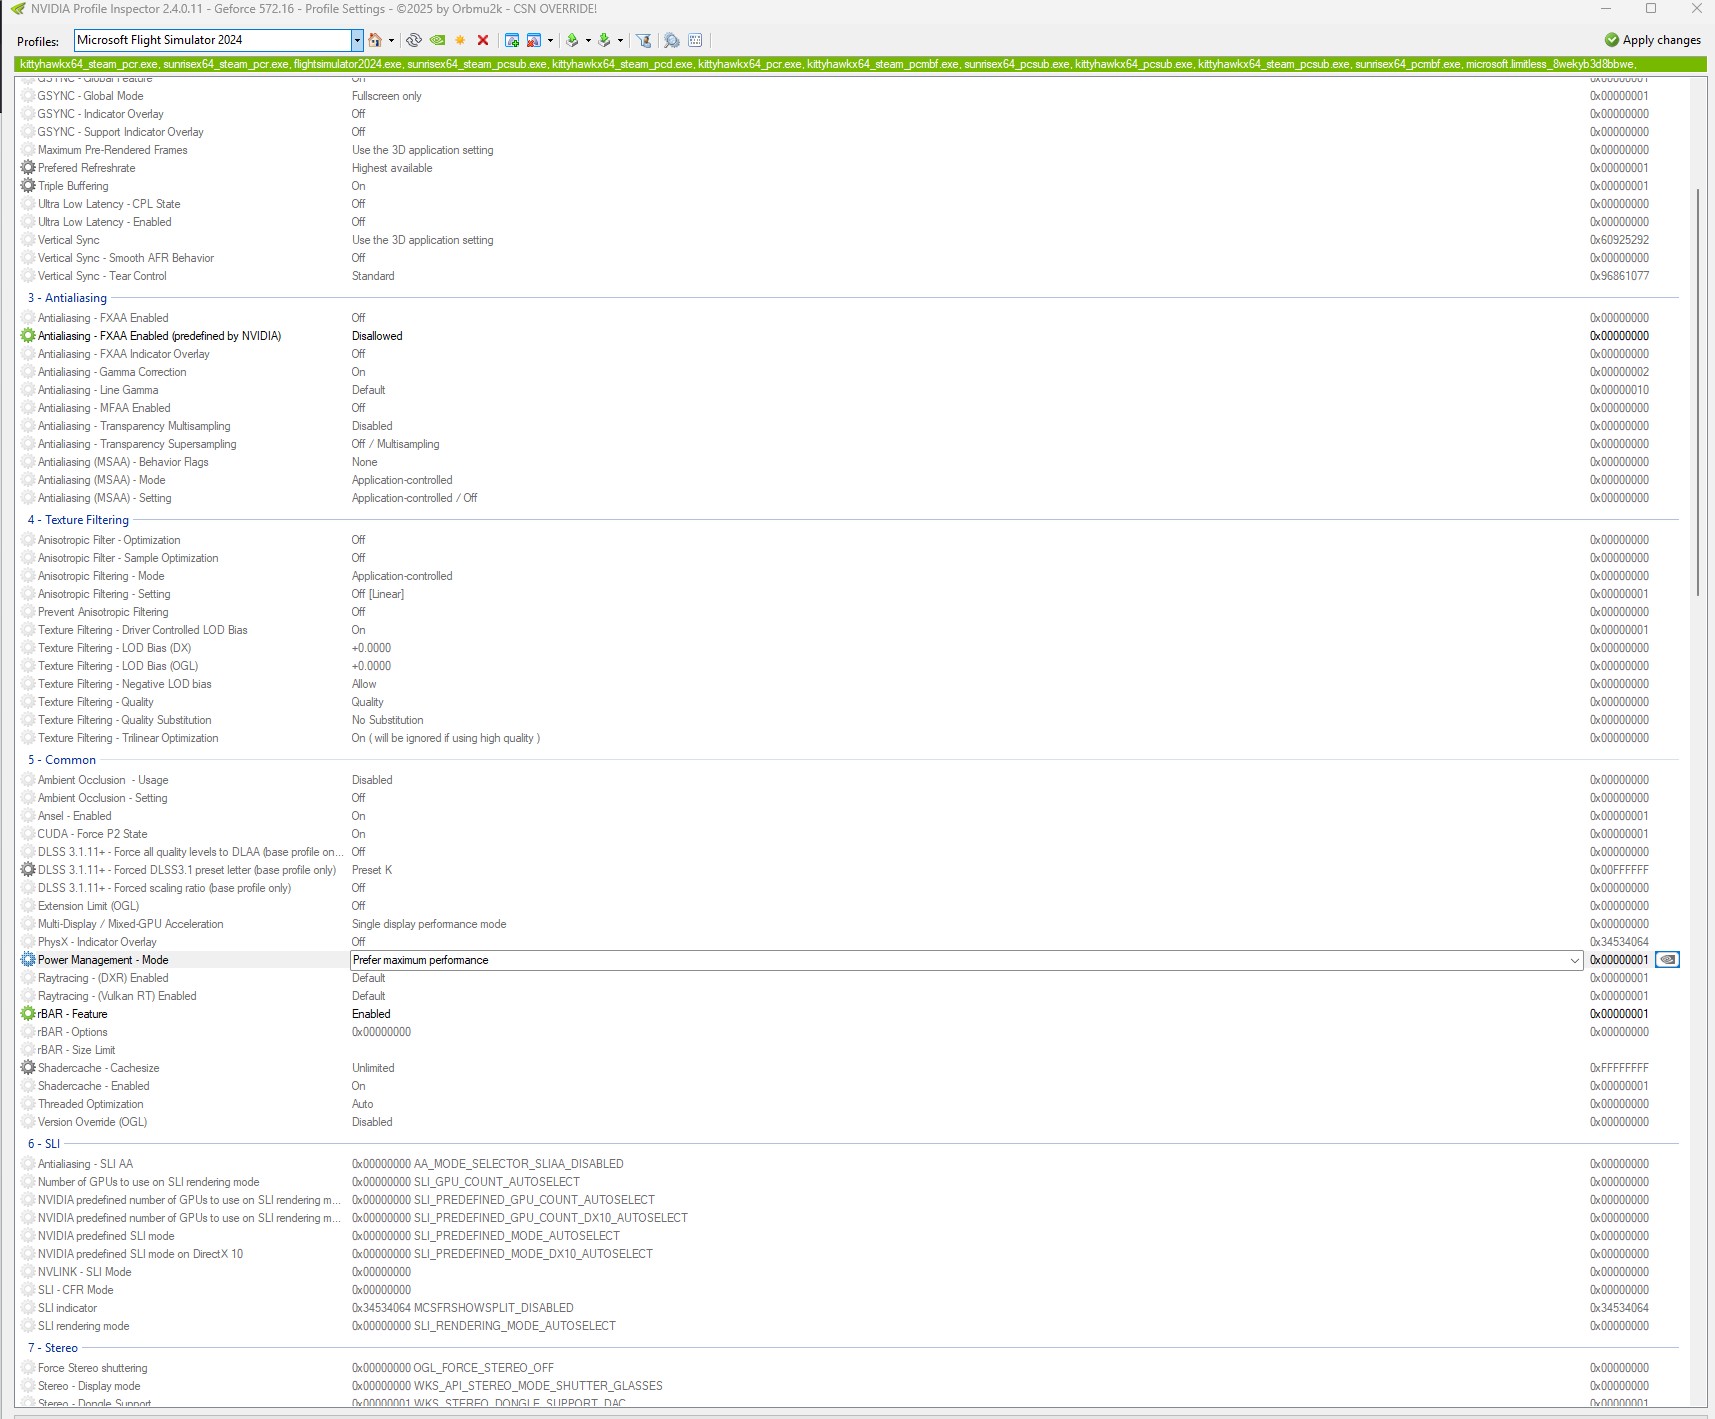Select Ultra Low Latency - Enabled row

coord(850,222)
